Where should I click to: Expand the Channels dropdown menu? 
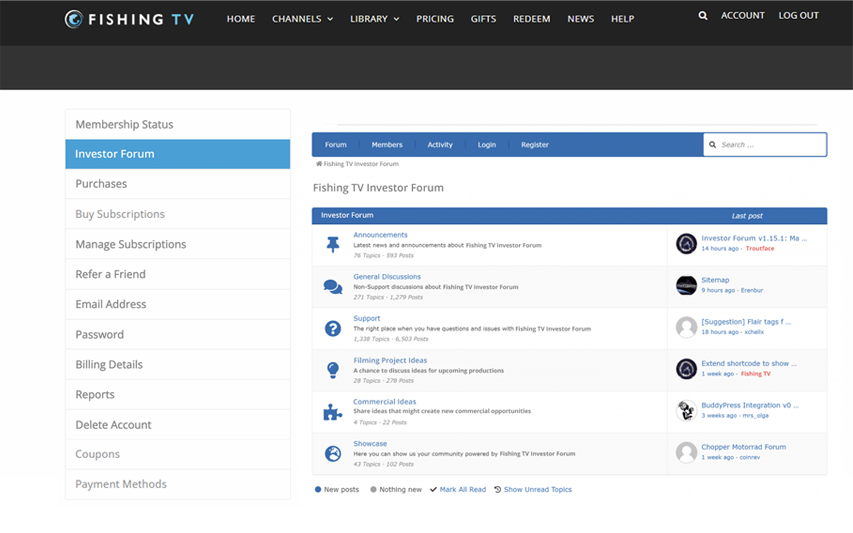click(302, 19)
